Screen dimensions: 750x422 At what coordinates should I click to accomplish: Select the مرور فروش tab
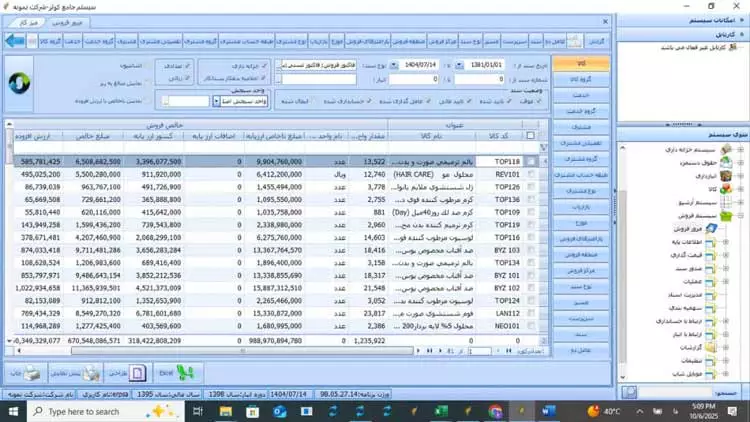[x=67, y=20]
